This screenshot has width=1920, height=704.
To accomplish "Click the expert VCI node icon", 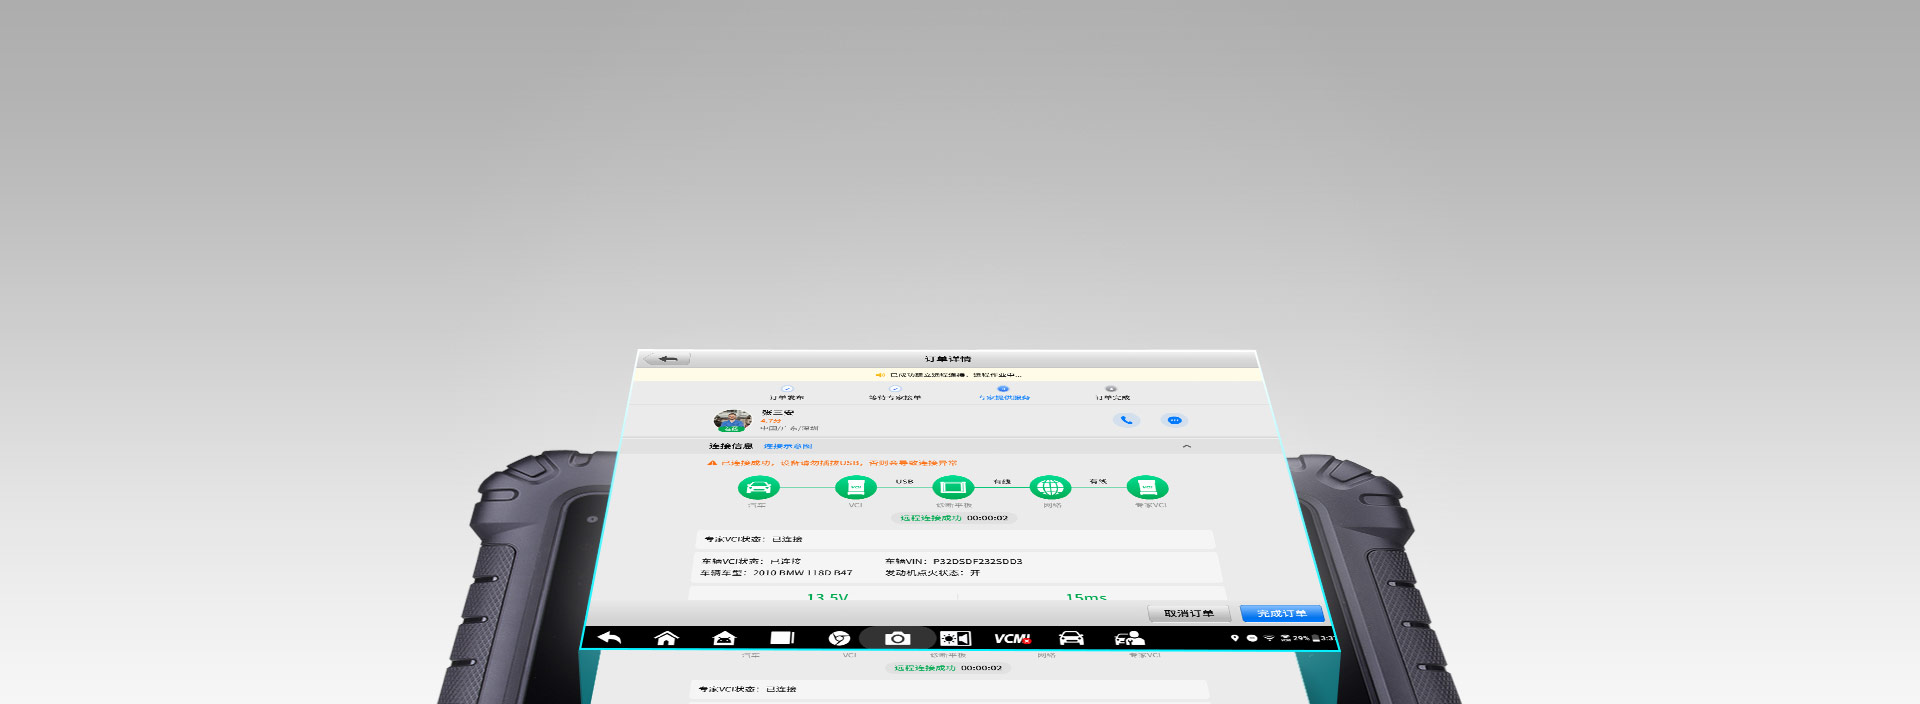I will coord(1147,488).
